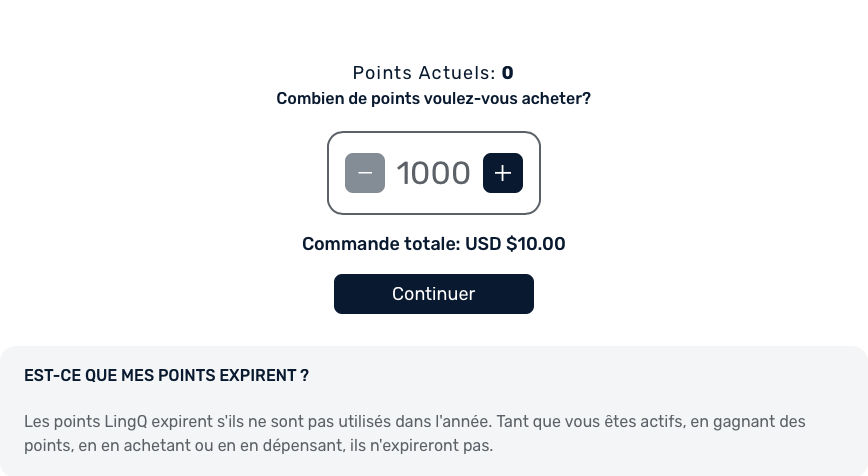Click the Commande totale label
The image size is (868, 476).
point(381,243)
